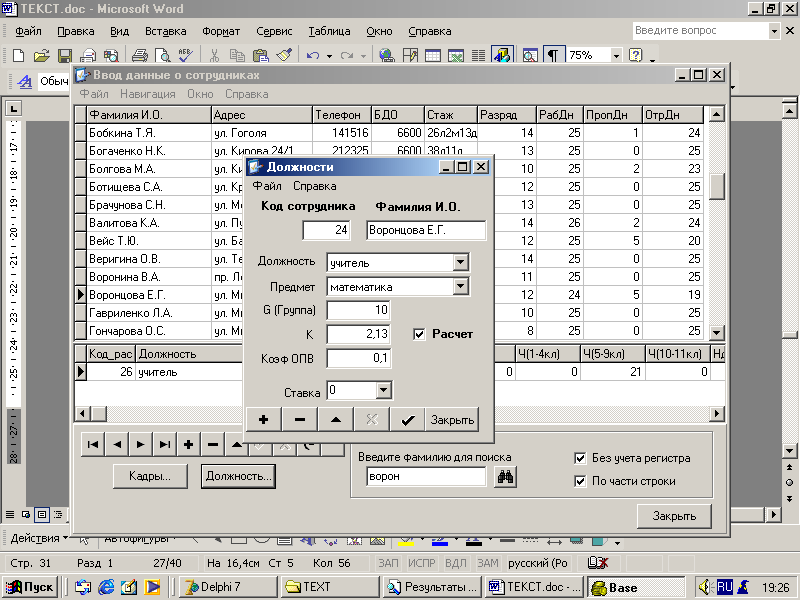This screenshot has height=600, width=800.
Task: Open the Должность dropdown list
Action: pos(460,262)
